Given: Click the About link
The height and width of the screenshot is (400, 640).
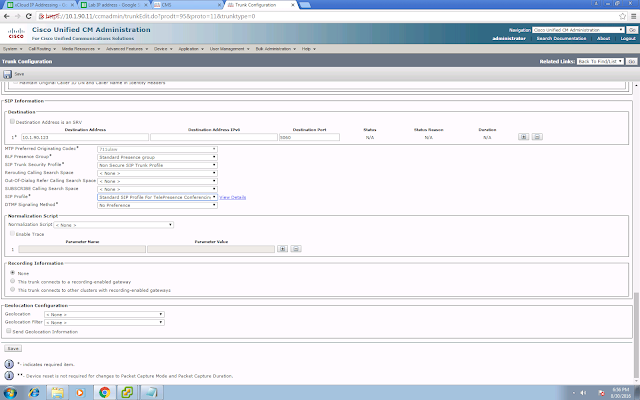Looking at the screenshot, I should (603, 38).
